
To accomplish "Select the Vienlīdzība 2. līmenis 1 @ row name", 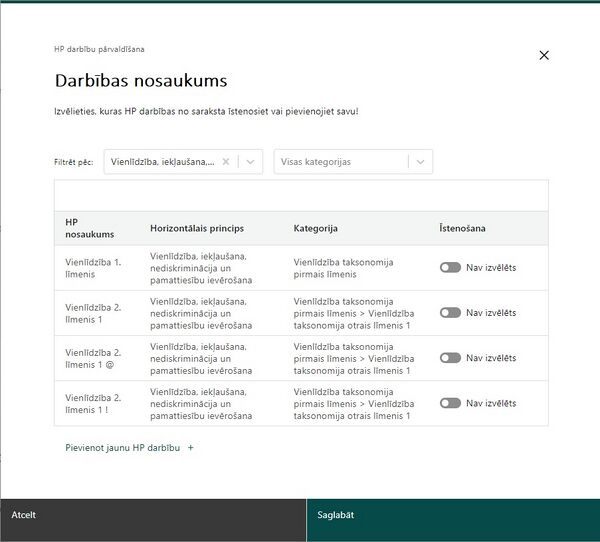I will click(x=93, y=358).
